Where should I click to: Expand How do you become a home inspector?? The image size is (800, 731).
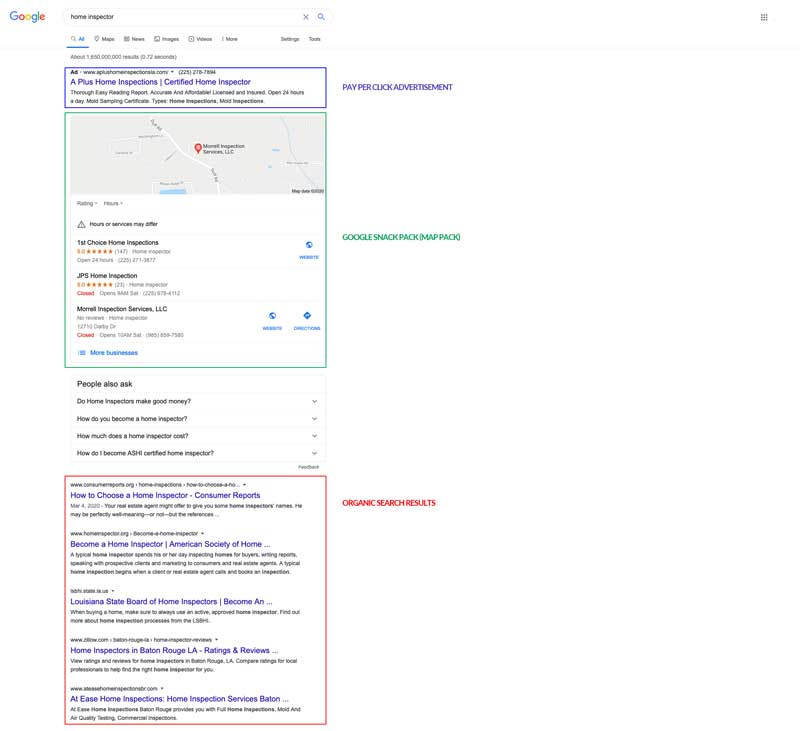click(197, 419)
